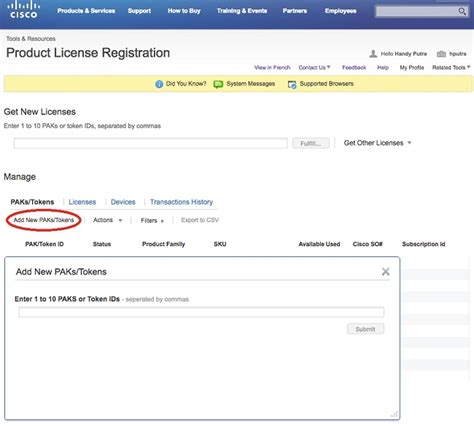Image resolution: width=474 pixels, height=426 pixels.
Task: Open My Profile link
Action: [x=412, y=68]
